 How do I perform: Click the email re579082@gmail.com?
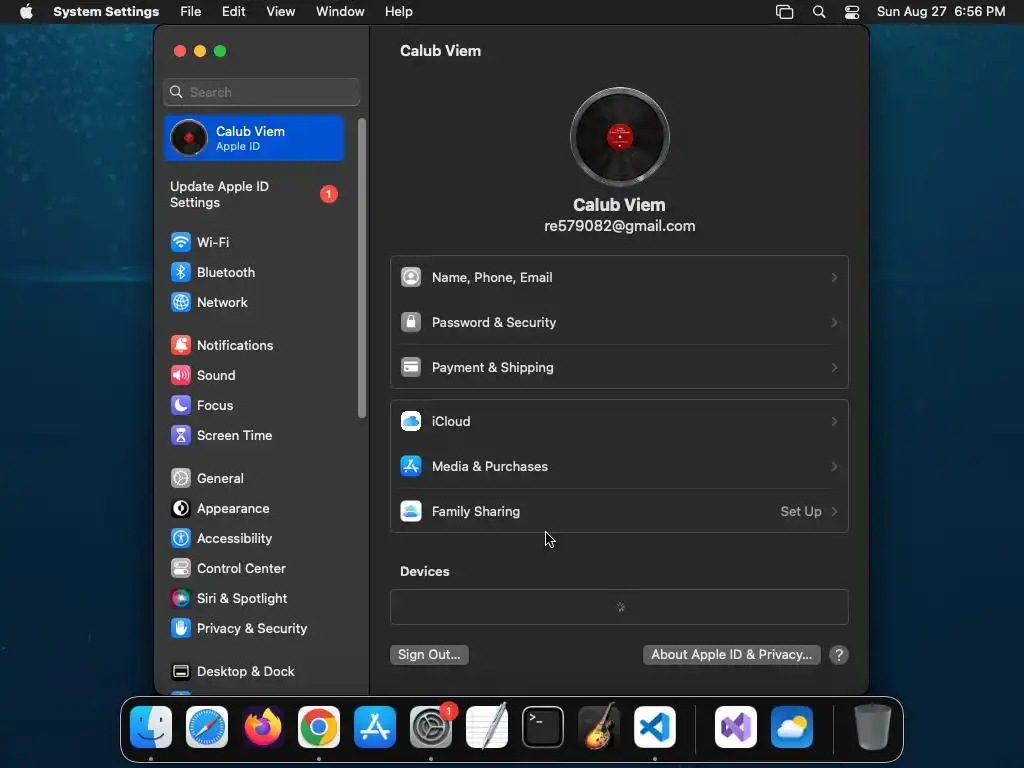[620, 227]
